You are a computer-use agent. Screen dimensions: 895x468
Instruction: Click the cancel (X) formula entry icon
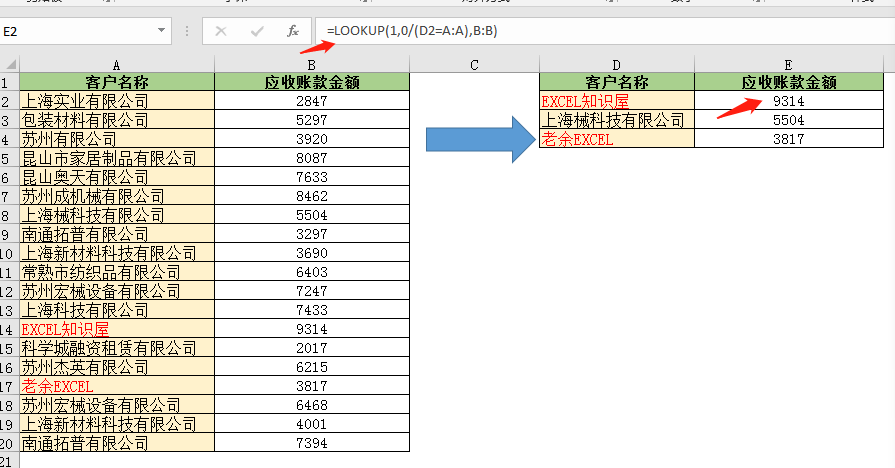click(x=221, y=31)
